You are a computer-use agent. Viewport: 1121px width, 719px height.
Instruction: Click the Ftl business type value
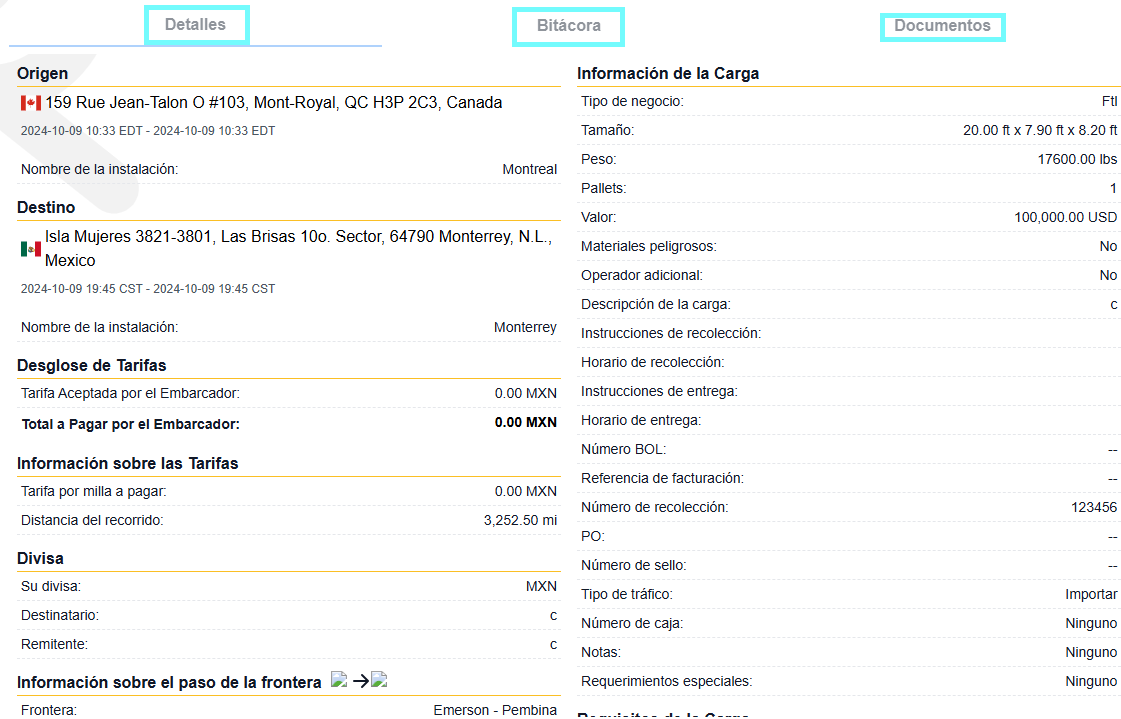1111,101
